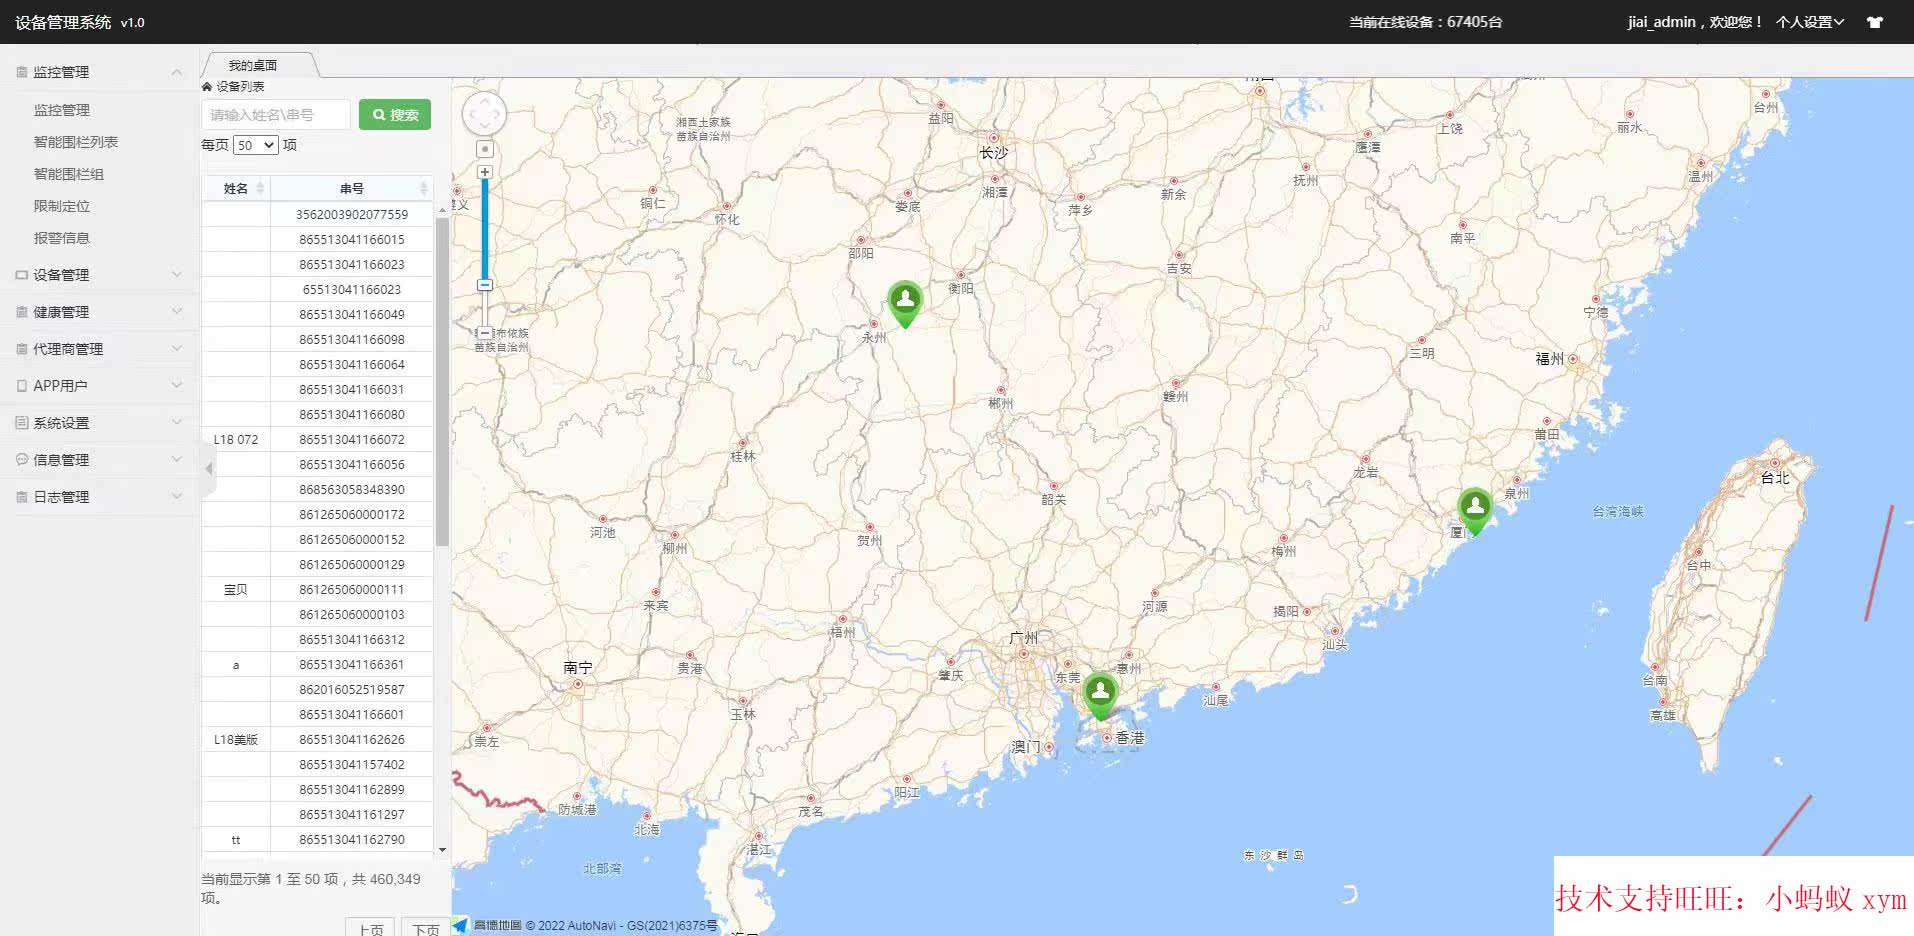Click the green marker near 厦门
Image resolution: width=1914 pixels, height=936 pixels.
tap(1475, 511)
